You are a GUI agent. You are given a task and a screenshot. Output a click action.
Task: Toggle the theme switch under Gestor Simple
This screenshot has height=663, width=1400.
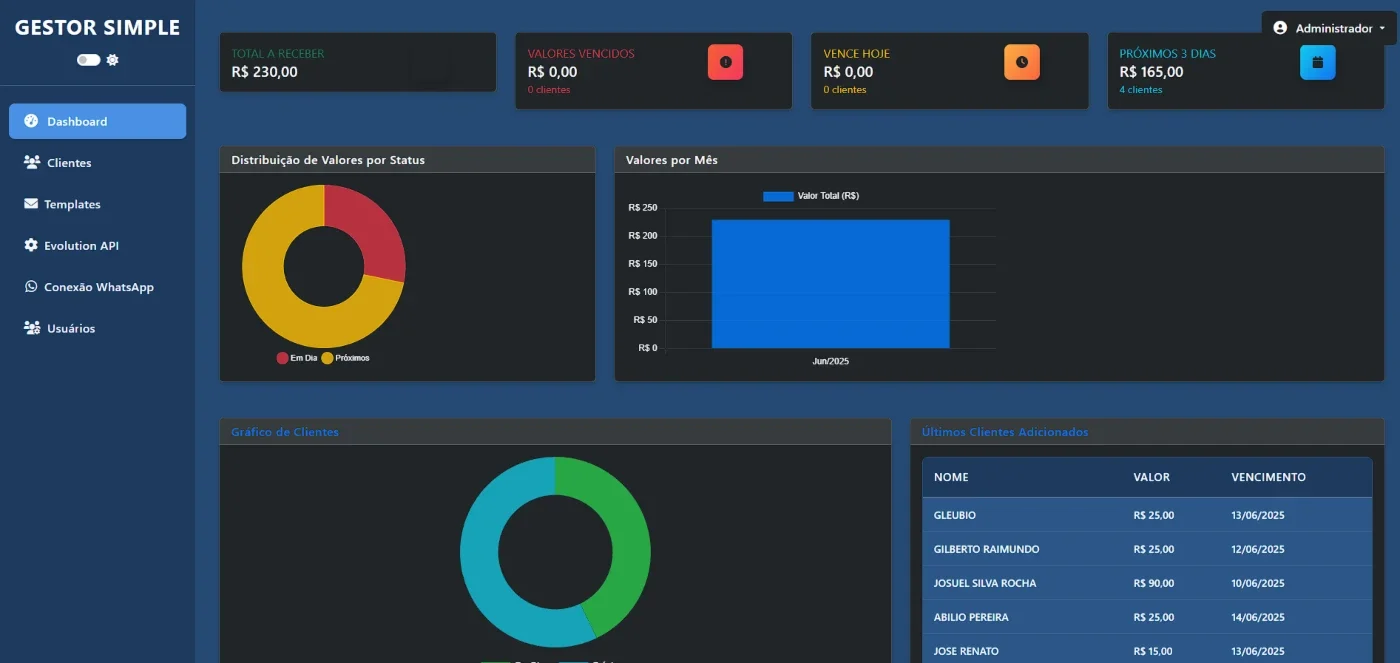point(88,60)
